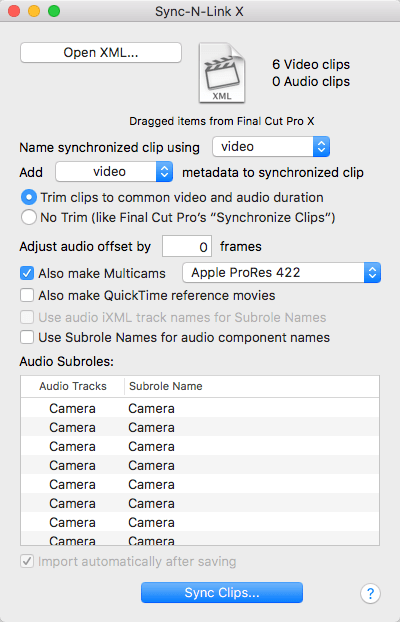Image resolution: width=400 pixels, height=622 pixels.
Task: Click the Subrole Name column header
Action: pos(252,386)
